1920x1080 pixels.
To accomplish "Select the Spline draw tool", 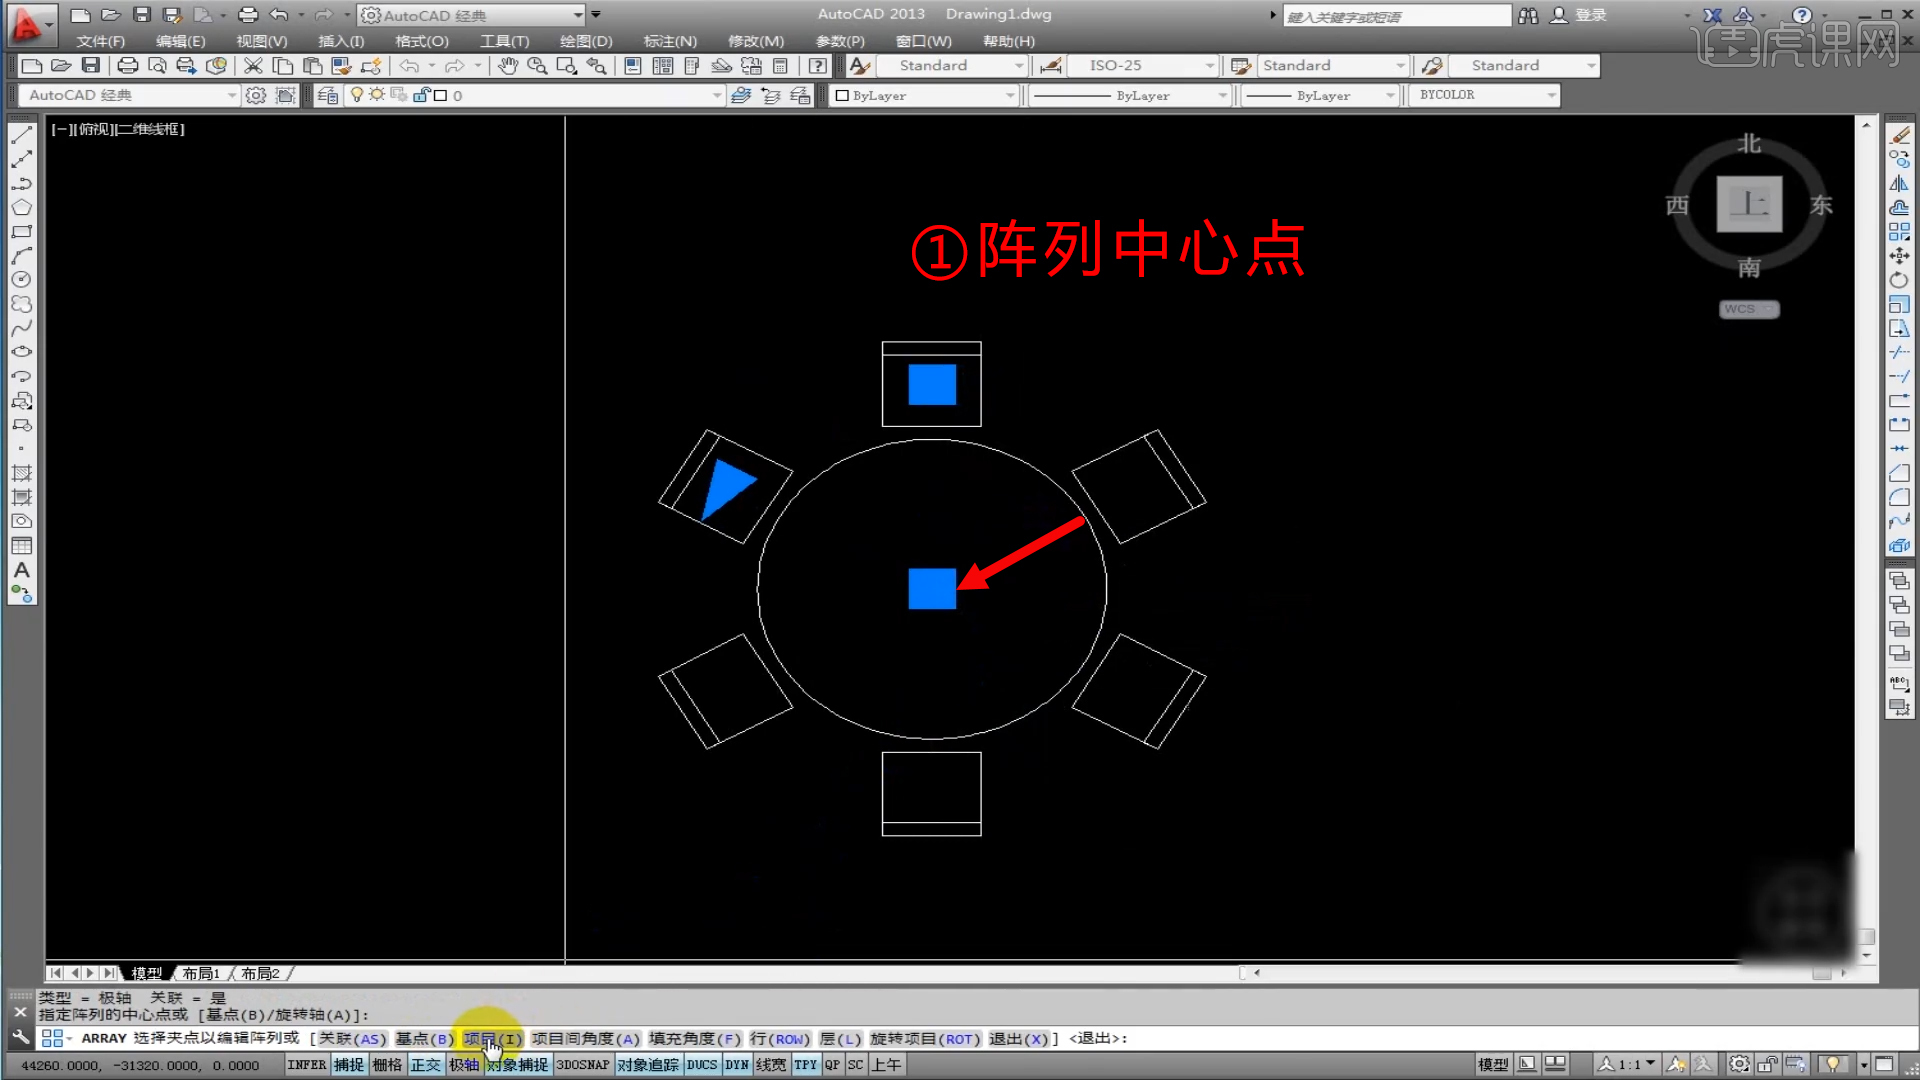I will (x=21, y=328).
